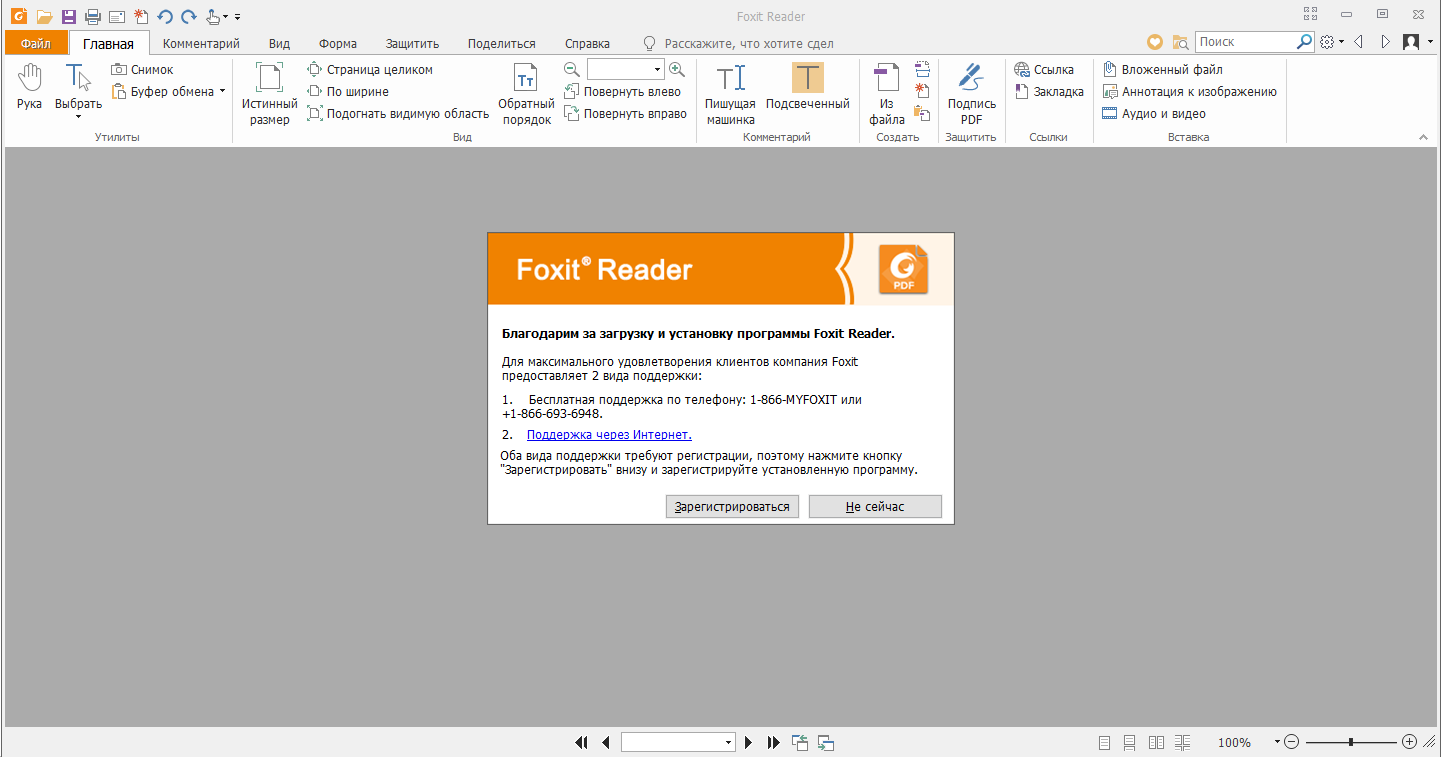Toggle the single page view layout button
Viewport: 1441px width, 757px height.
[1105, 742]
